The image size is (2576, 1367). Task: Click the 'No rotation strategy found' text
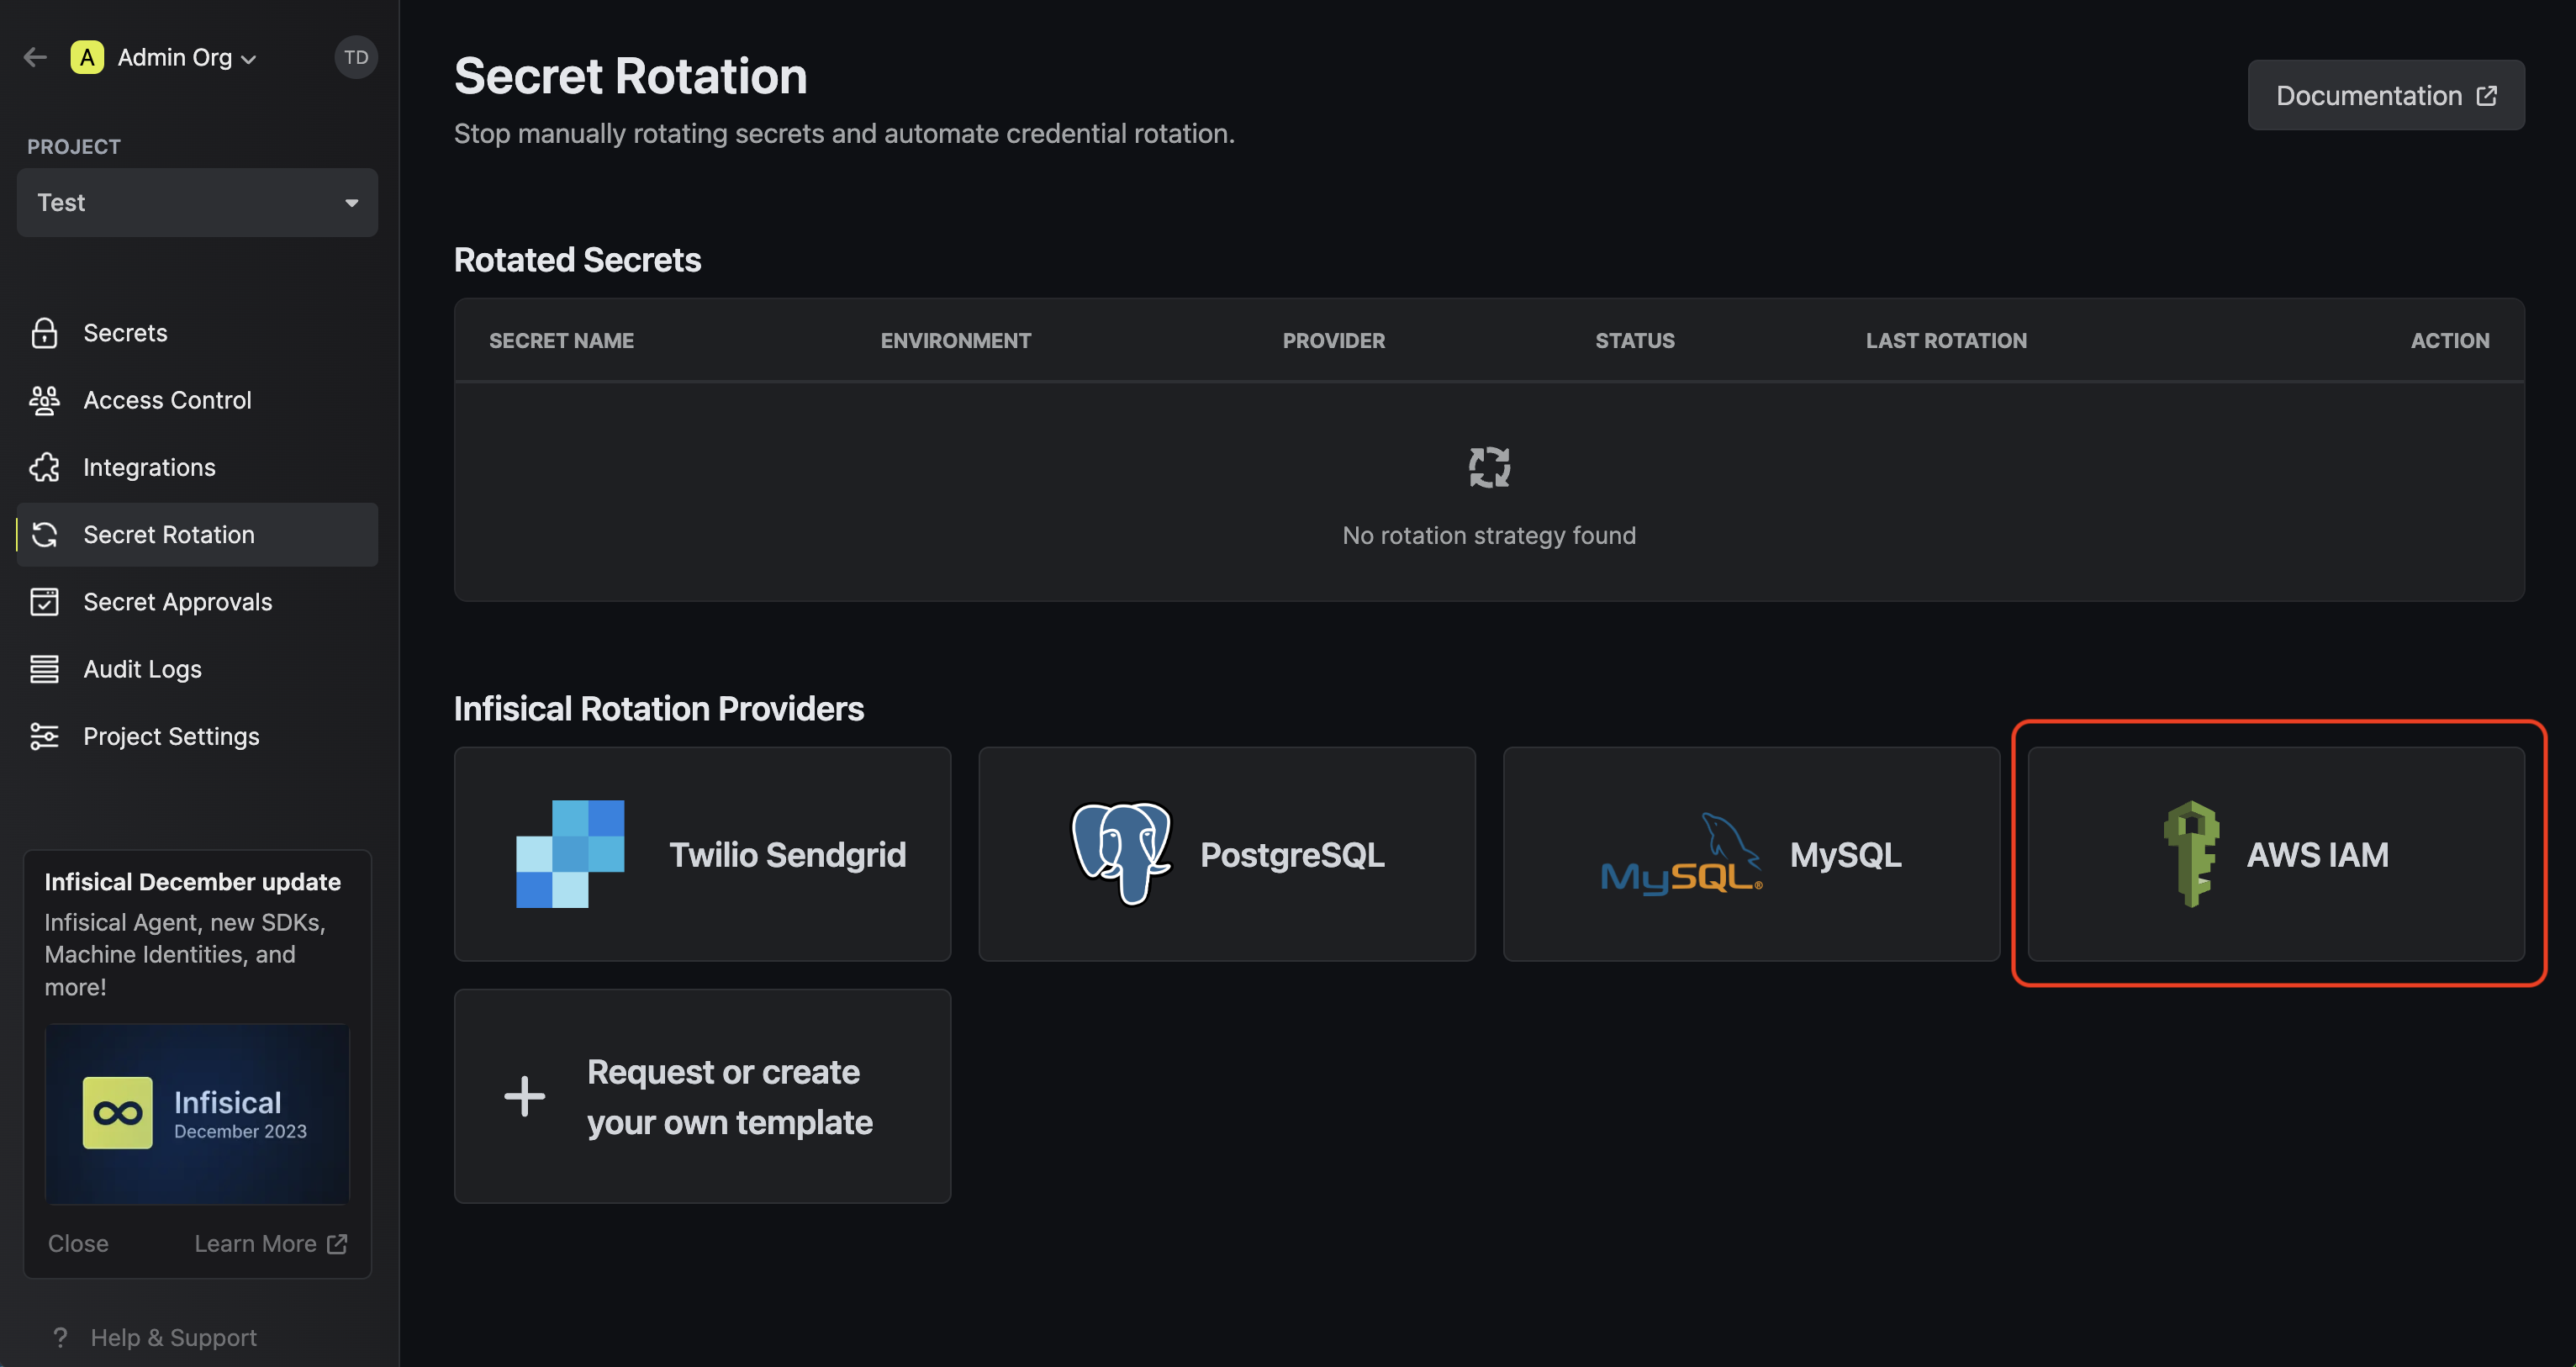(x=1489, y=535)
